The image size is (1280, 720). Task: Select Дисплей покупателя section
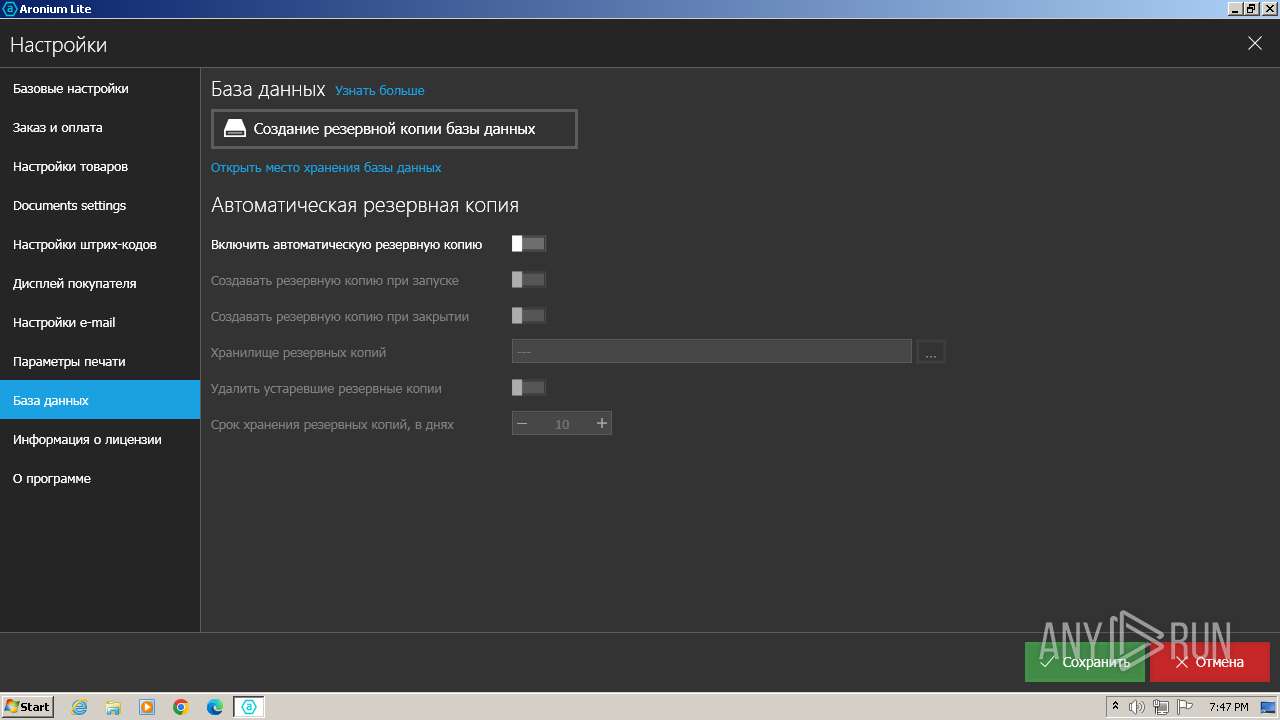(x=100, y=284)
